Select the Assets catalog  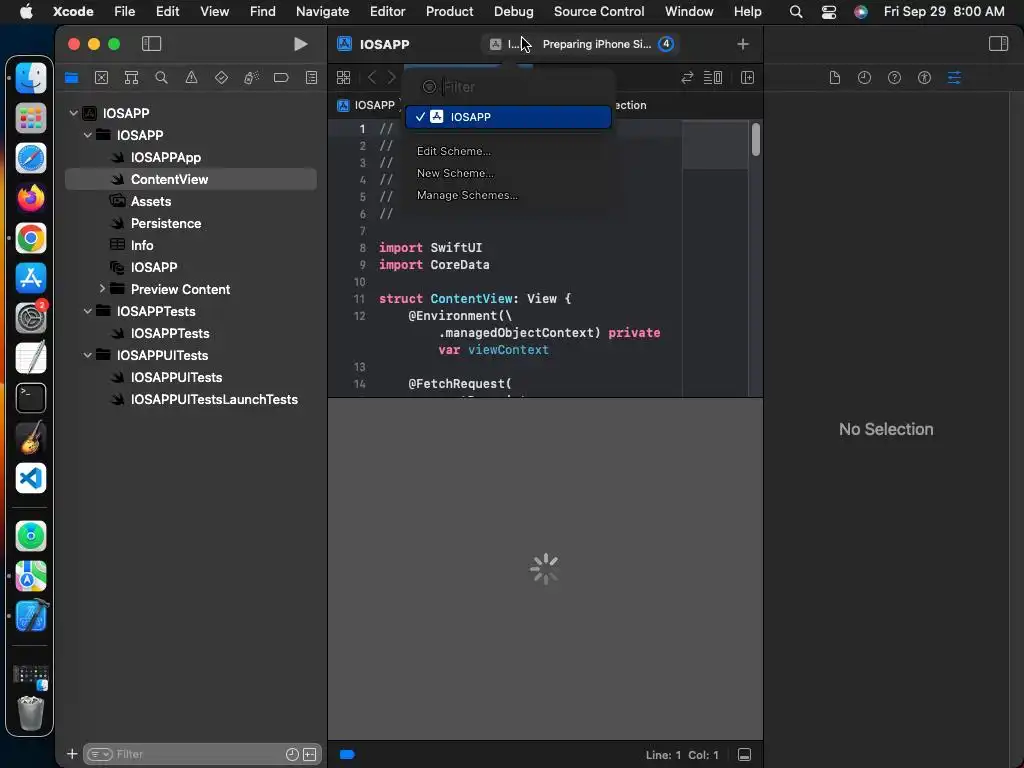150,201
